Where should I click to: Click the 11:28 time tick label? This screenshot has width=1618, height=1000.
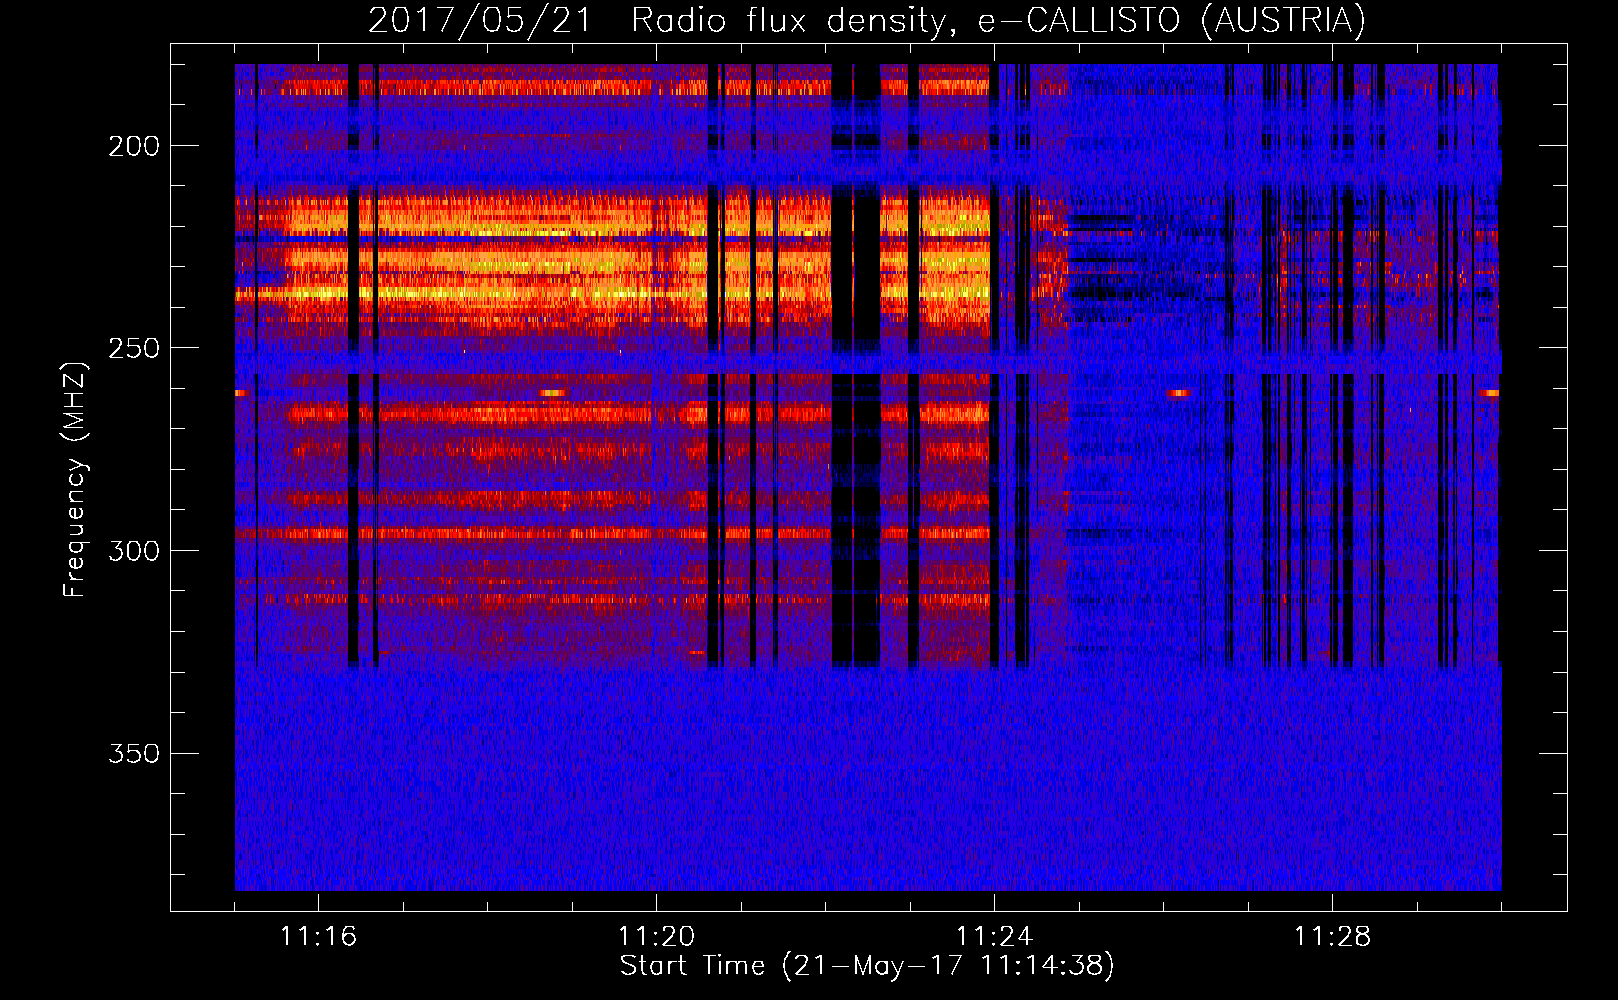[1332, 937]
